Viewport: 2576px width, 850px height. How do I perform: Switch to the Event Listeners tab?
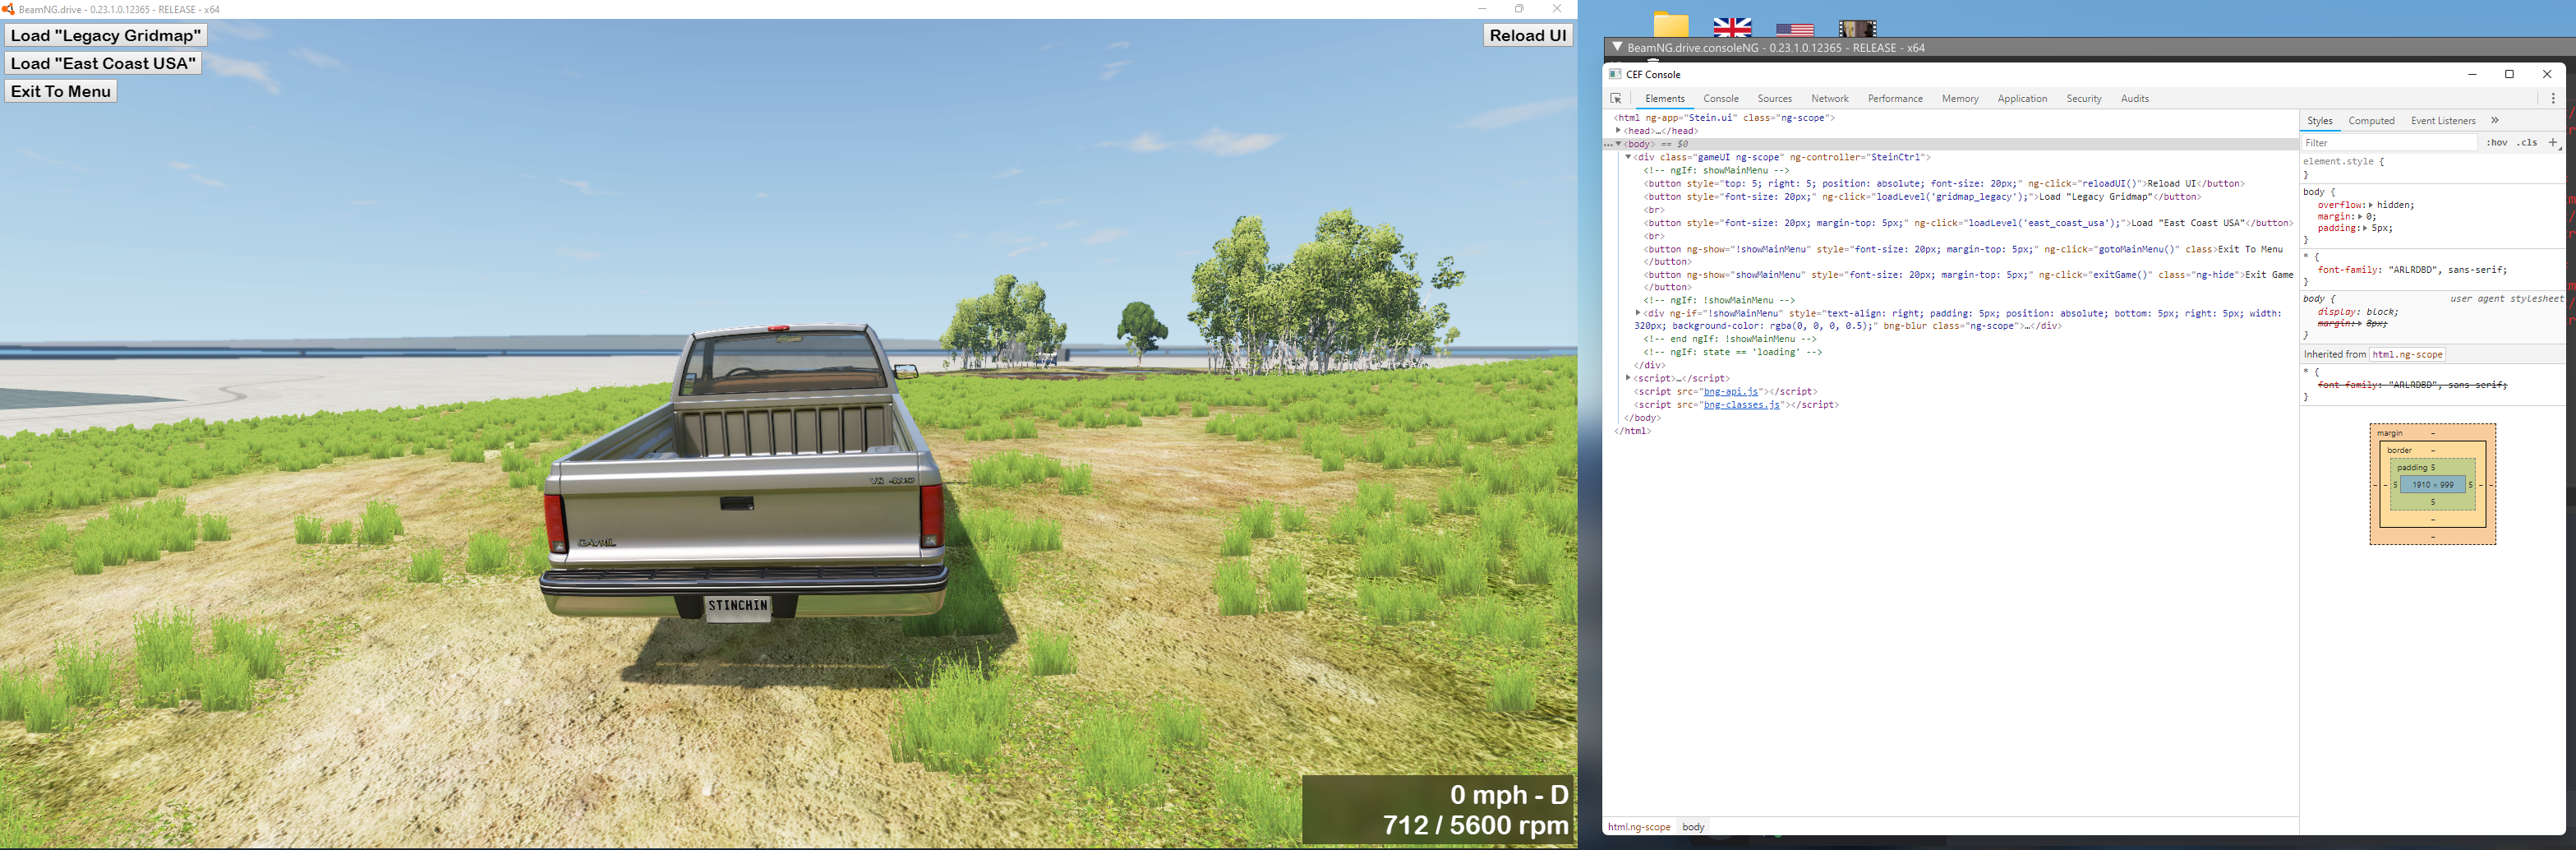tap(2443, 120)
